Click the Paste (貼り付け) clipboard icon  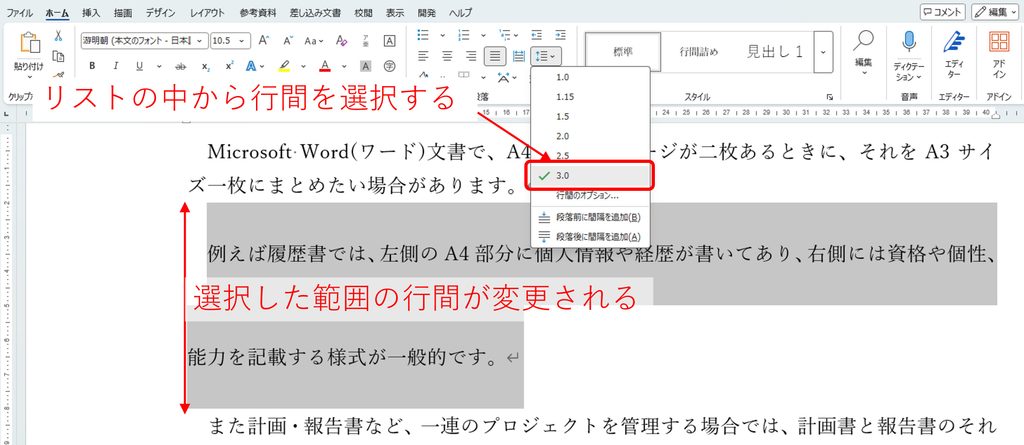click(30, 42)
